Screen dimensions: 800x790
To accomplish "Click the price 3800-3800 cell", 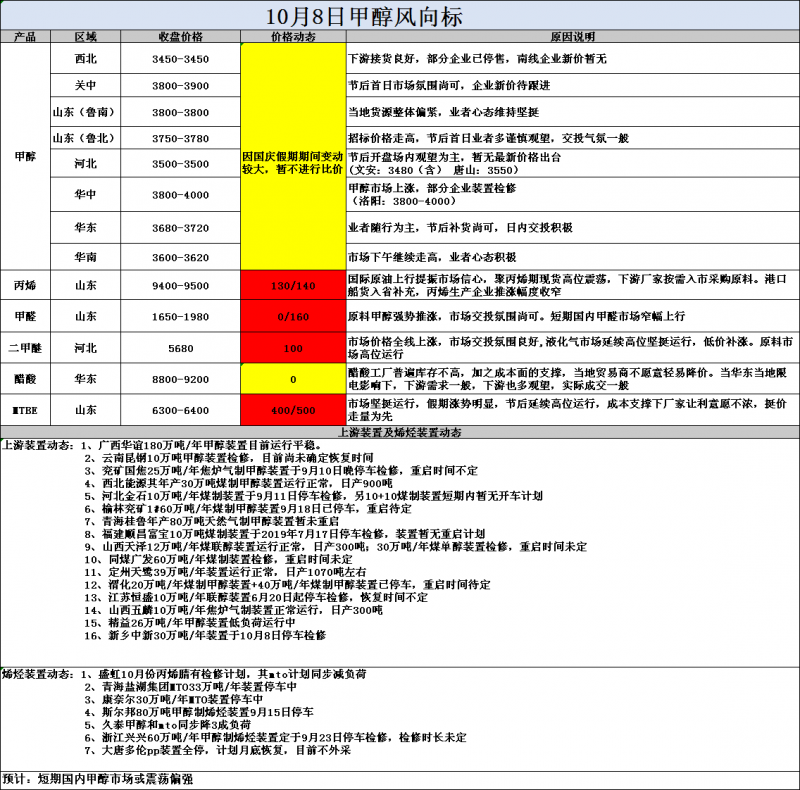I will coord(180,112).
